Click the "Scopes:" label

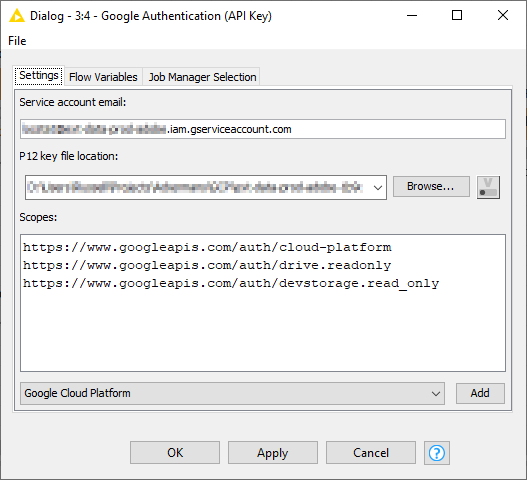[x=38, y=217]
